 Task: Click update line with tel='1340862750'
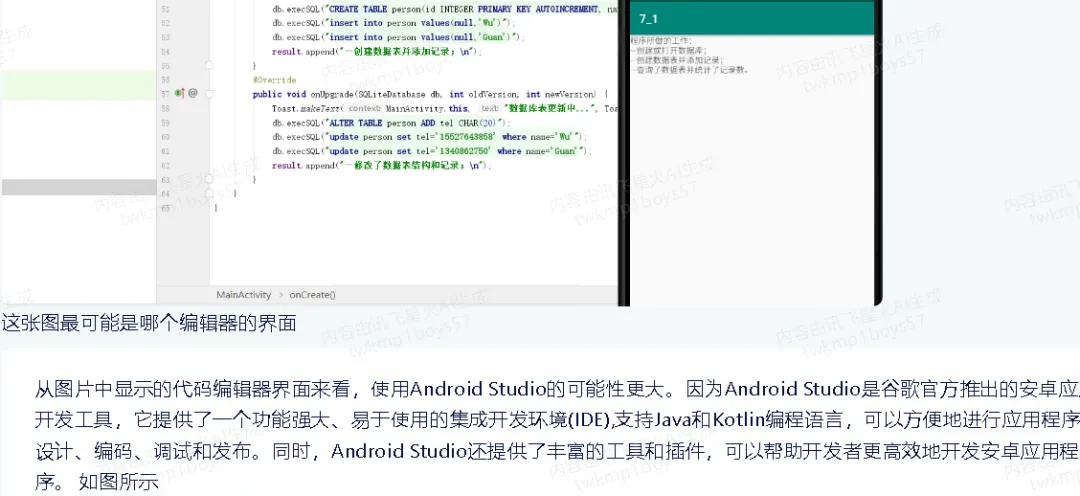pos(432,152)
